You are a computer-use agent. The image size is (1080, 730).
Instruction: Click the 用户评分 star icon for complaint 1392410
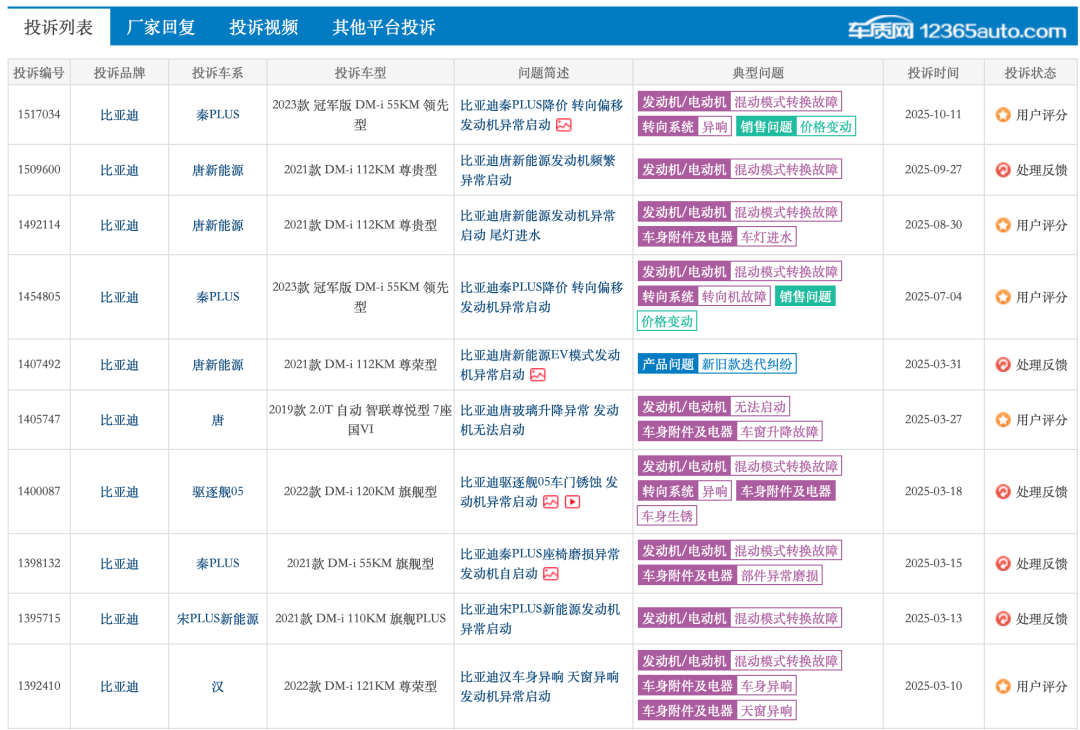(x=1003, y=687)
